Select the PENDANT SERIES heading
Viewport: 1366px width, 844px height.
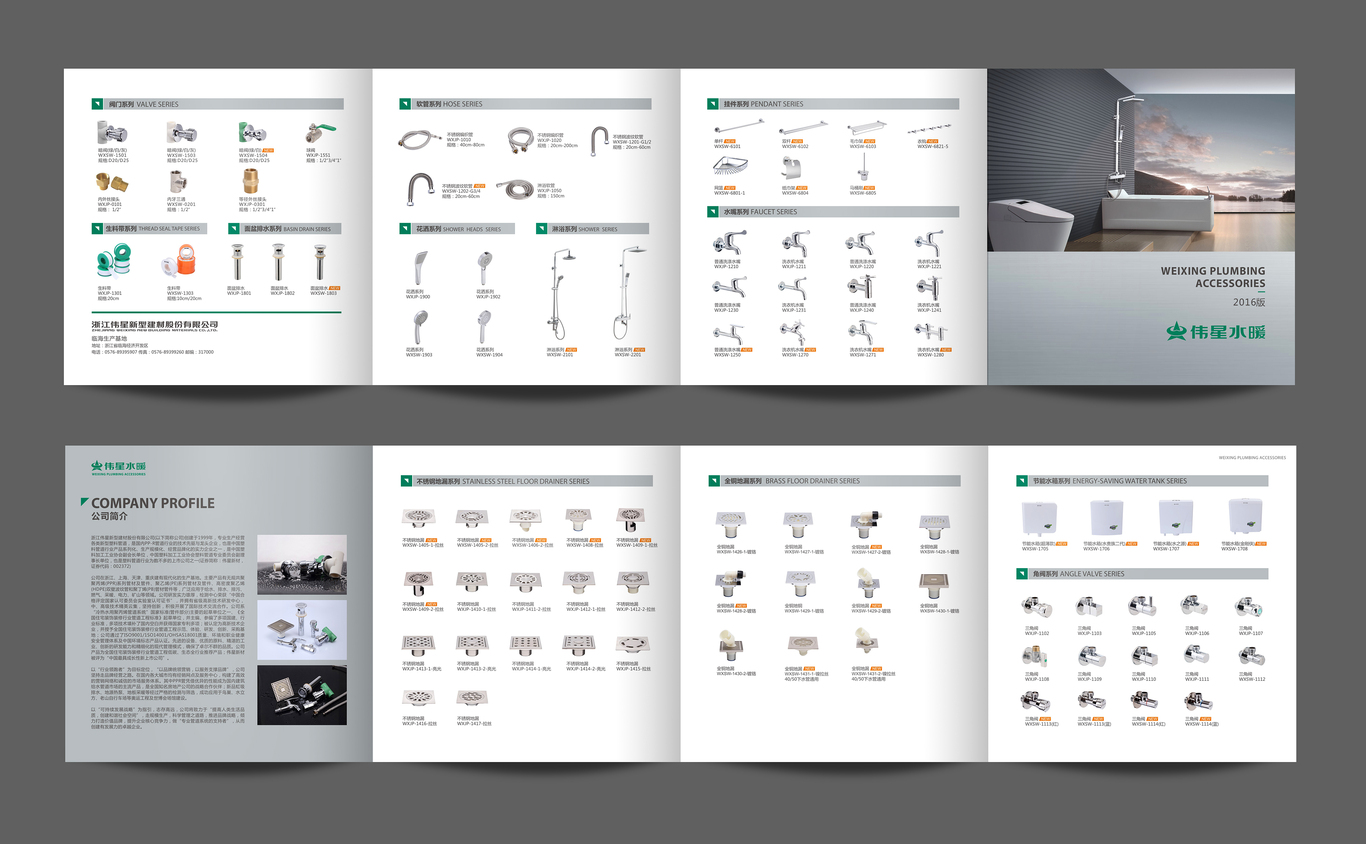click(x=777, y=104)
